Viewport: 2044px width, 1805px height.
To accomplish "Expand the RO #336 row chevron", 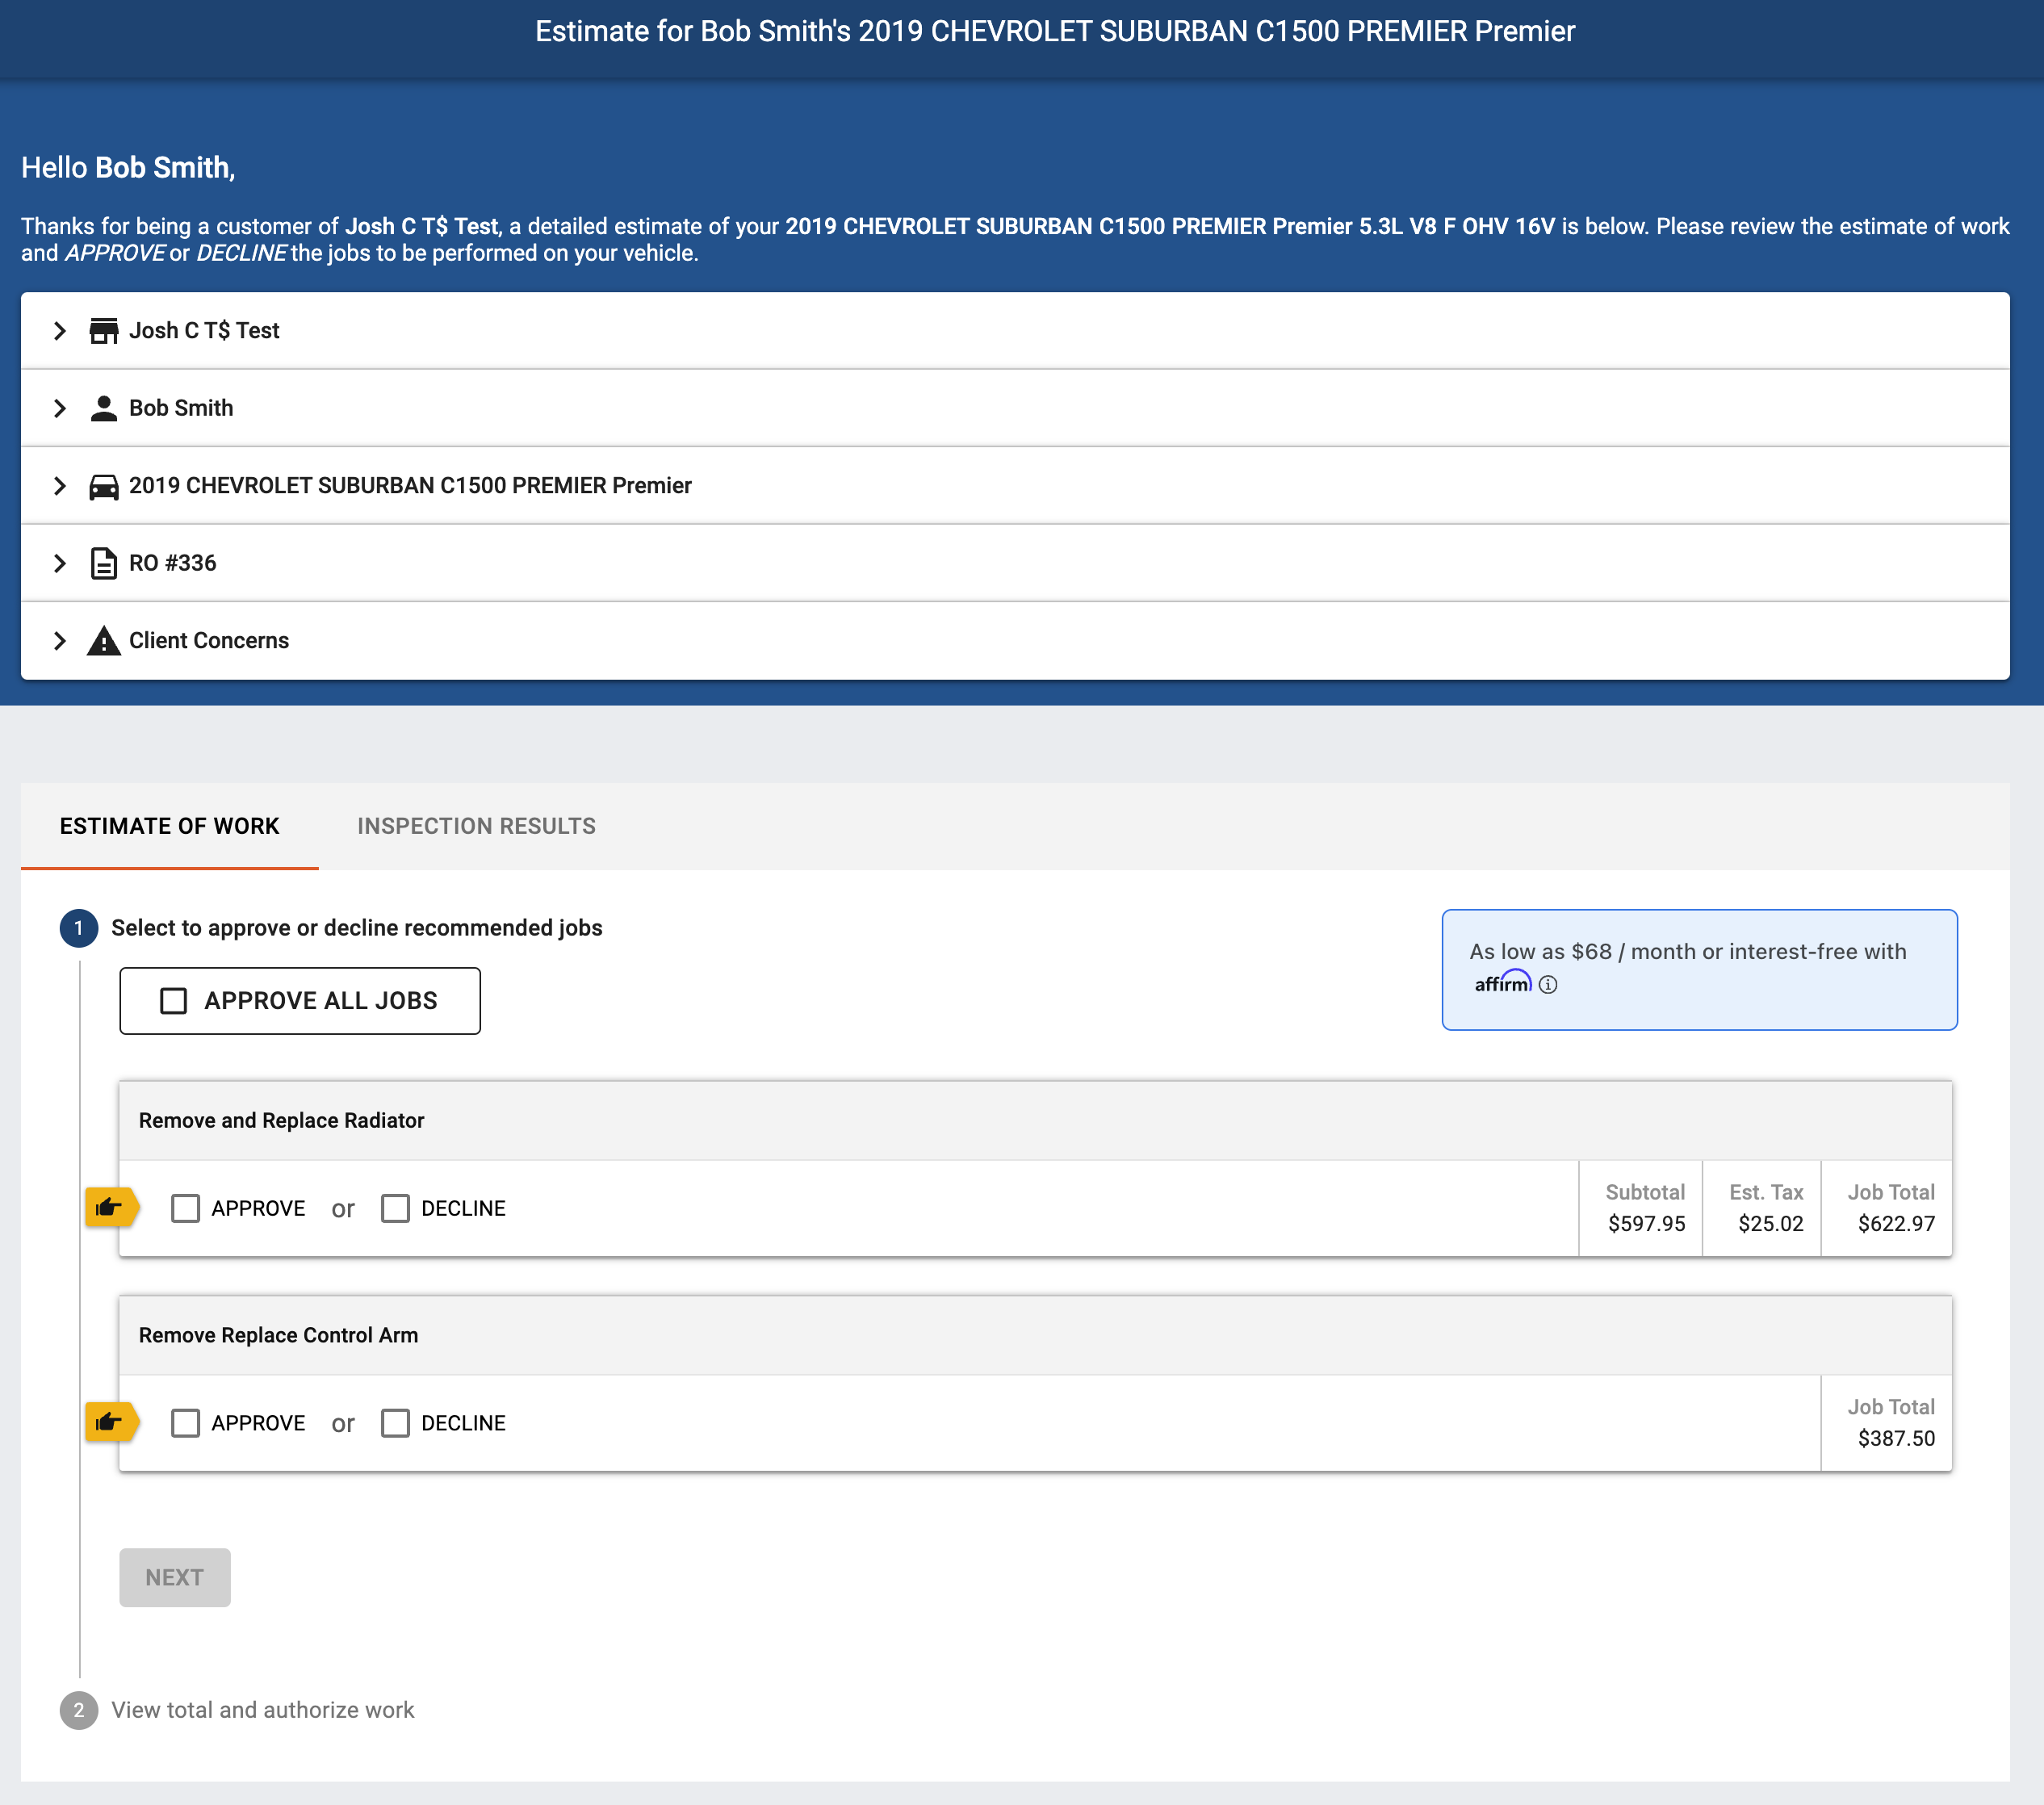I will (60, 563).
